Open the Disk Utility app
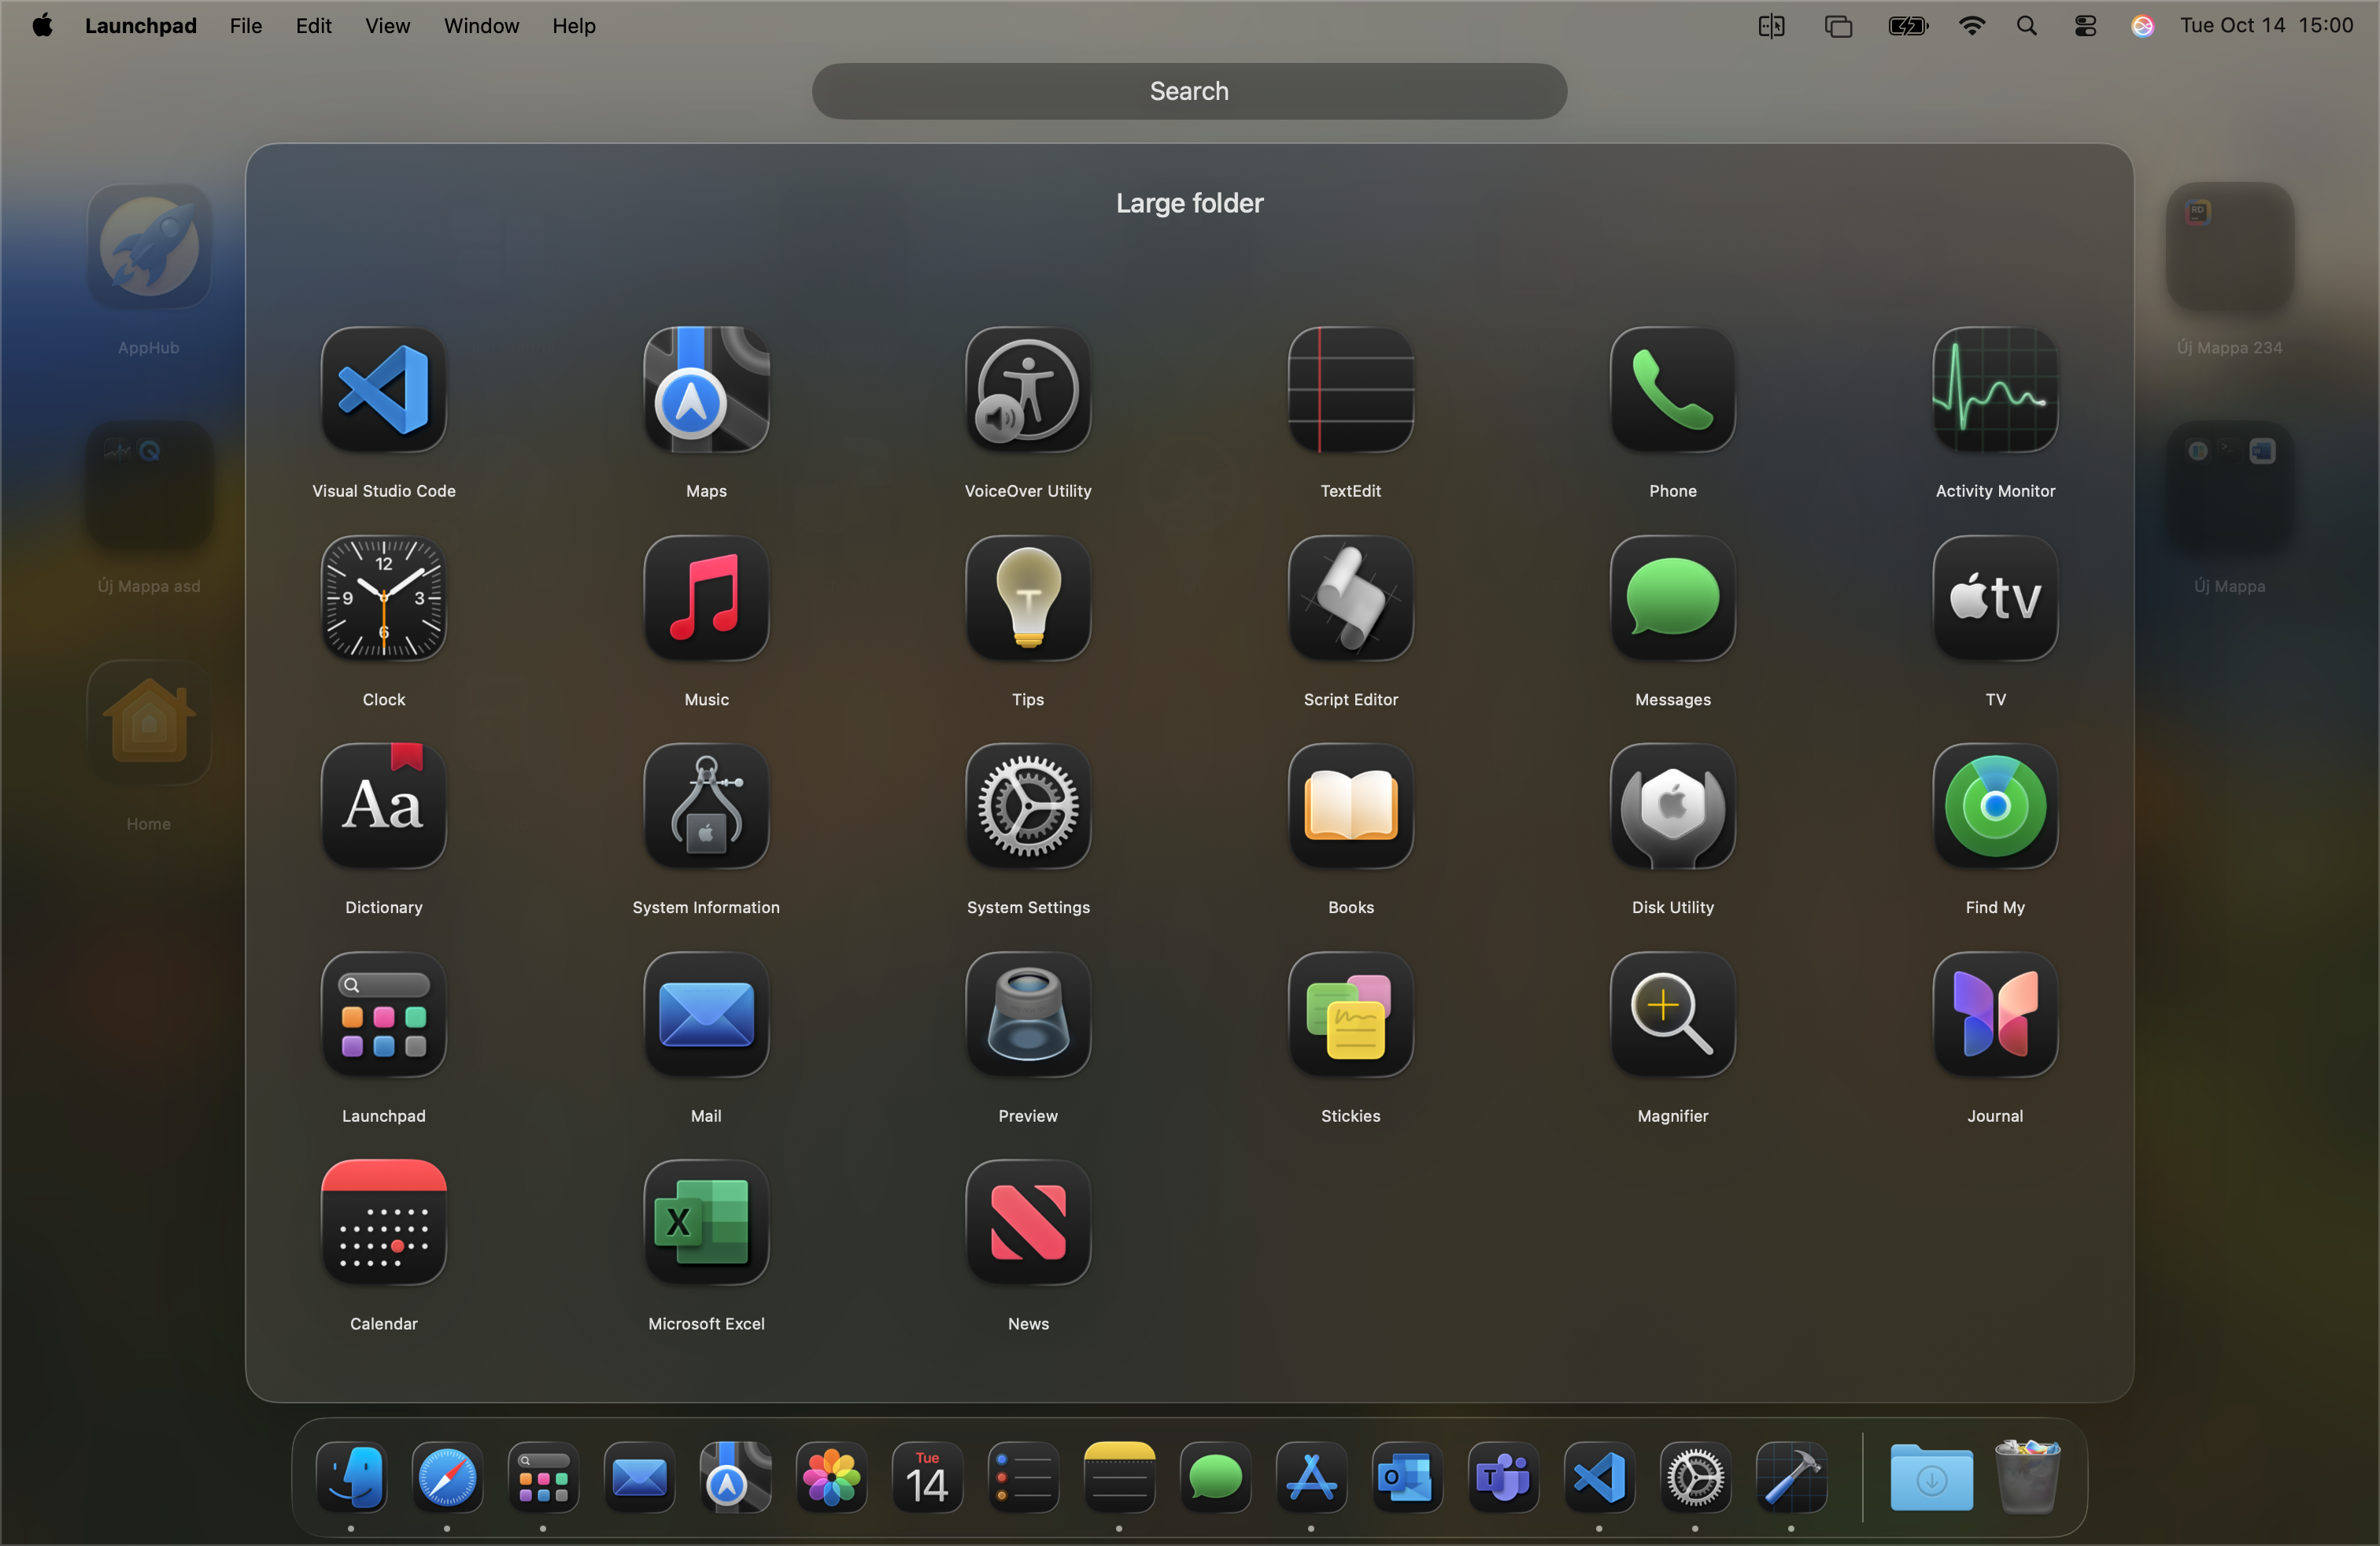Image resolution: width=2380 pixels, height=1546 pixels. (1672, 806)
